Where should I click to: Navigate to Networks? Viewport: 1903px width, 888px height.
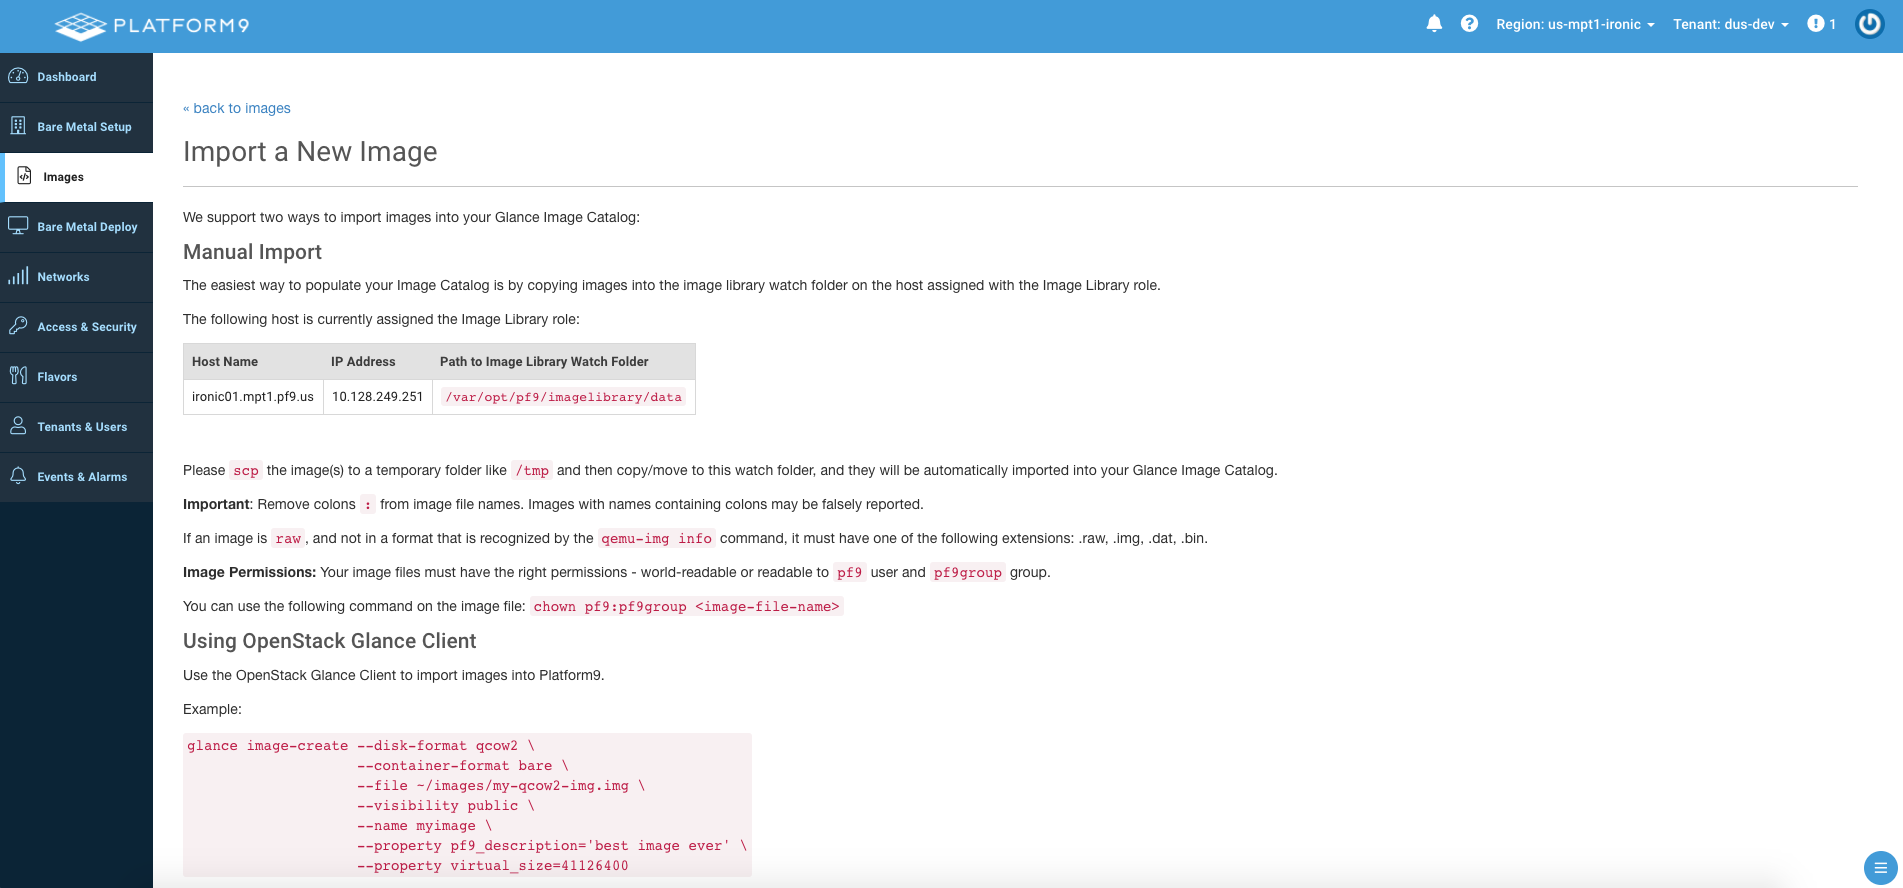click(x=76, y=277)
